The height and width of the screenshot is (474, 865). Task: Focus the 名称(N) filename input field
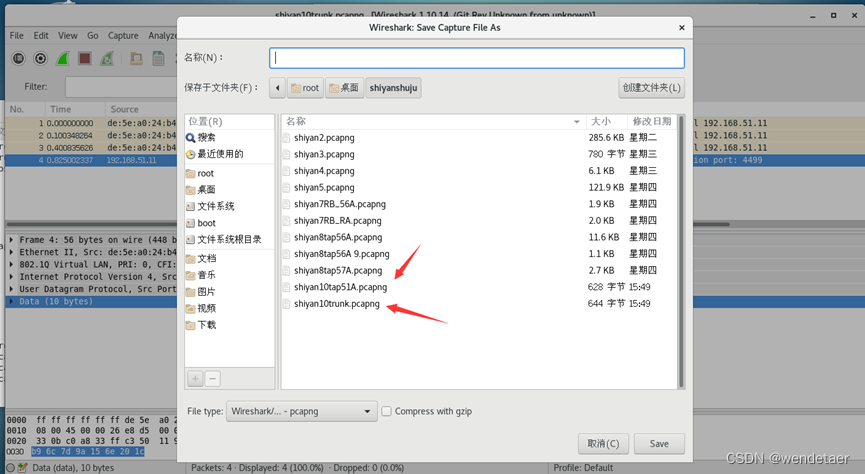click(x=477, y=58)
